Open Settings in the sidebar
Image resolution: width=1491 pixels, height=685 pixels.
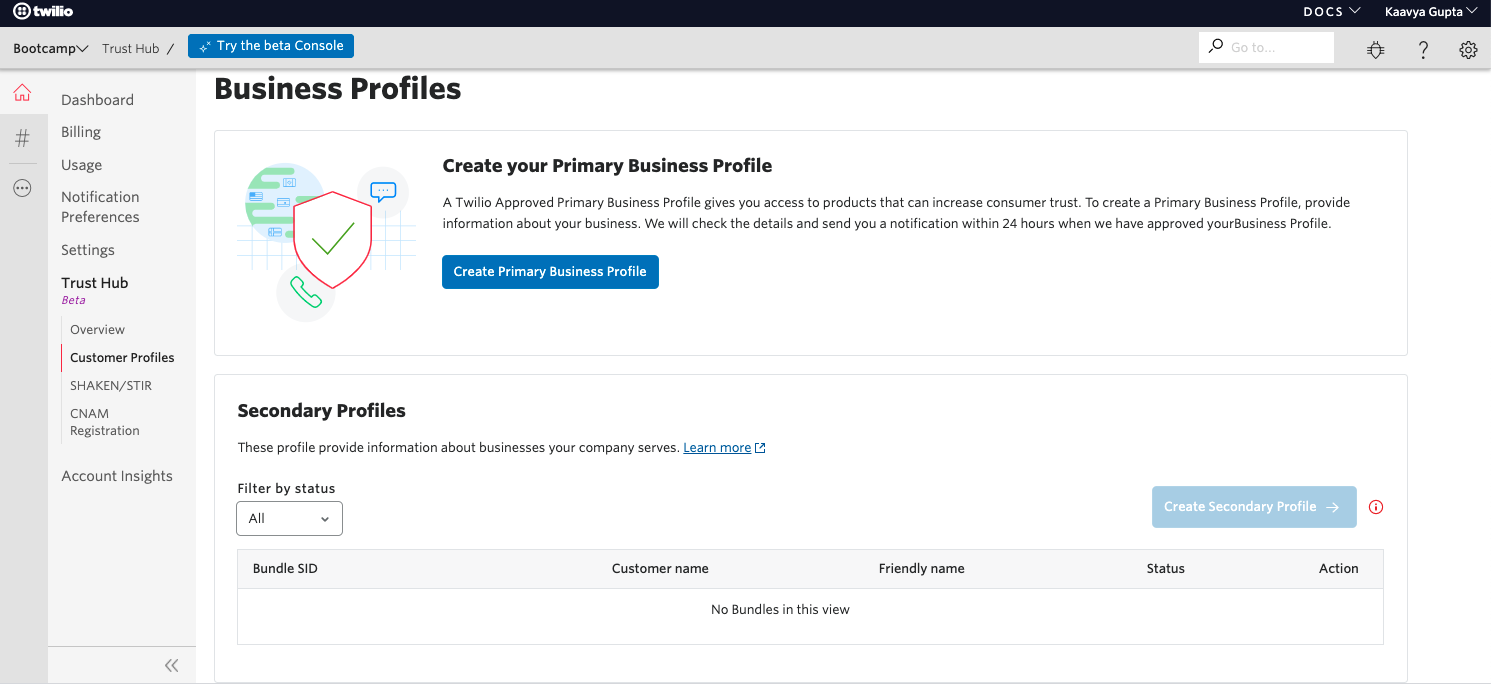click(88, 250)
